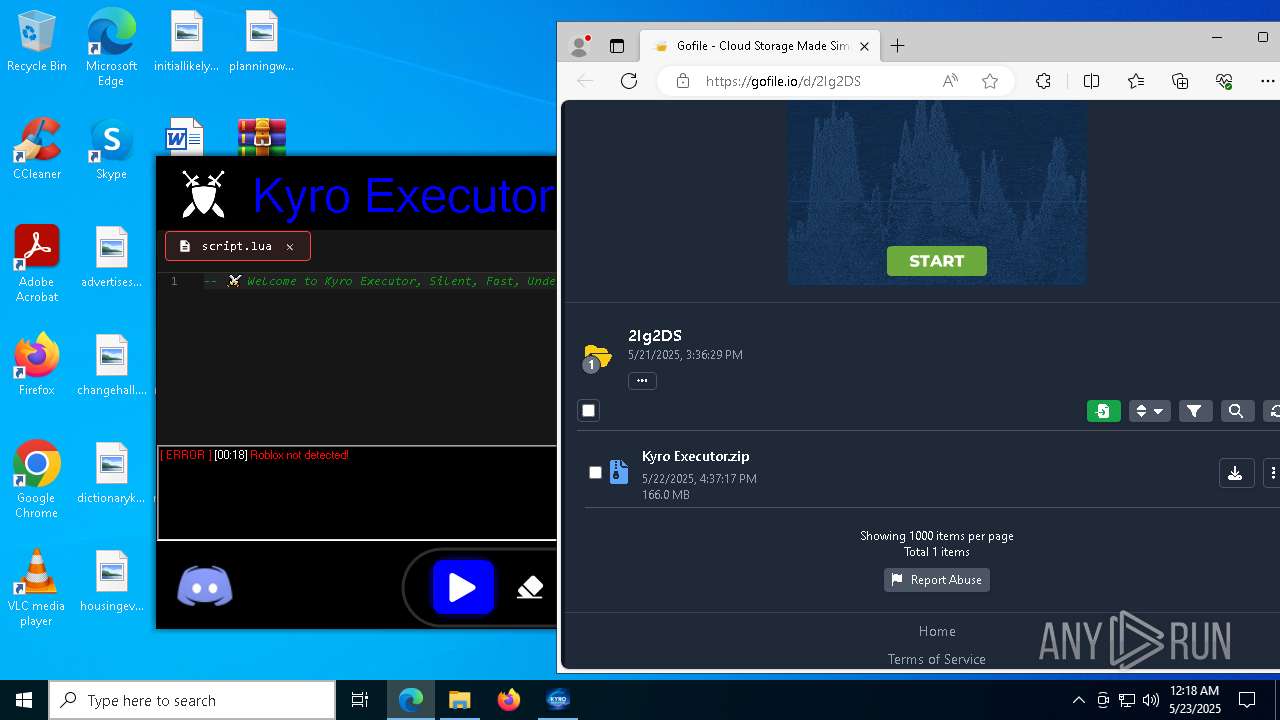Click the Roblox not detected error line
Screen dimensions: 1280x720
254,455
